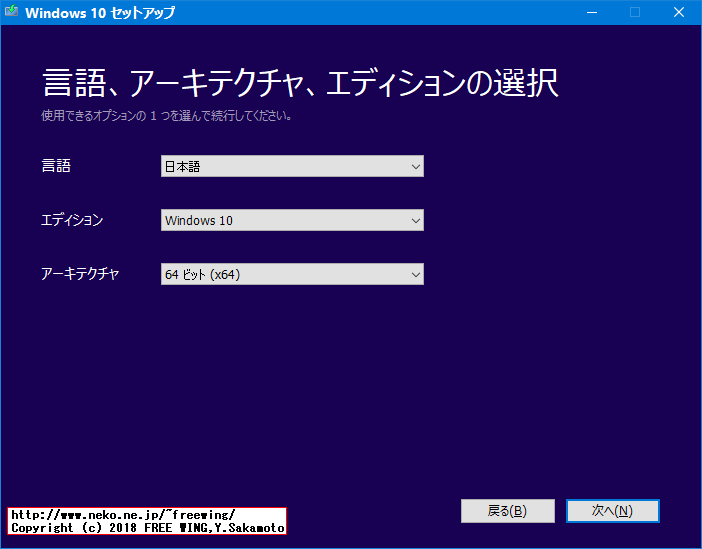702x549 pixels.
Task: Click the text 使用できるオプションの 1 つを選んで続行してください。
Action: 167,116
